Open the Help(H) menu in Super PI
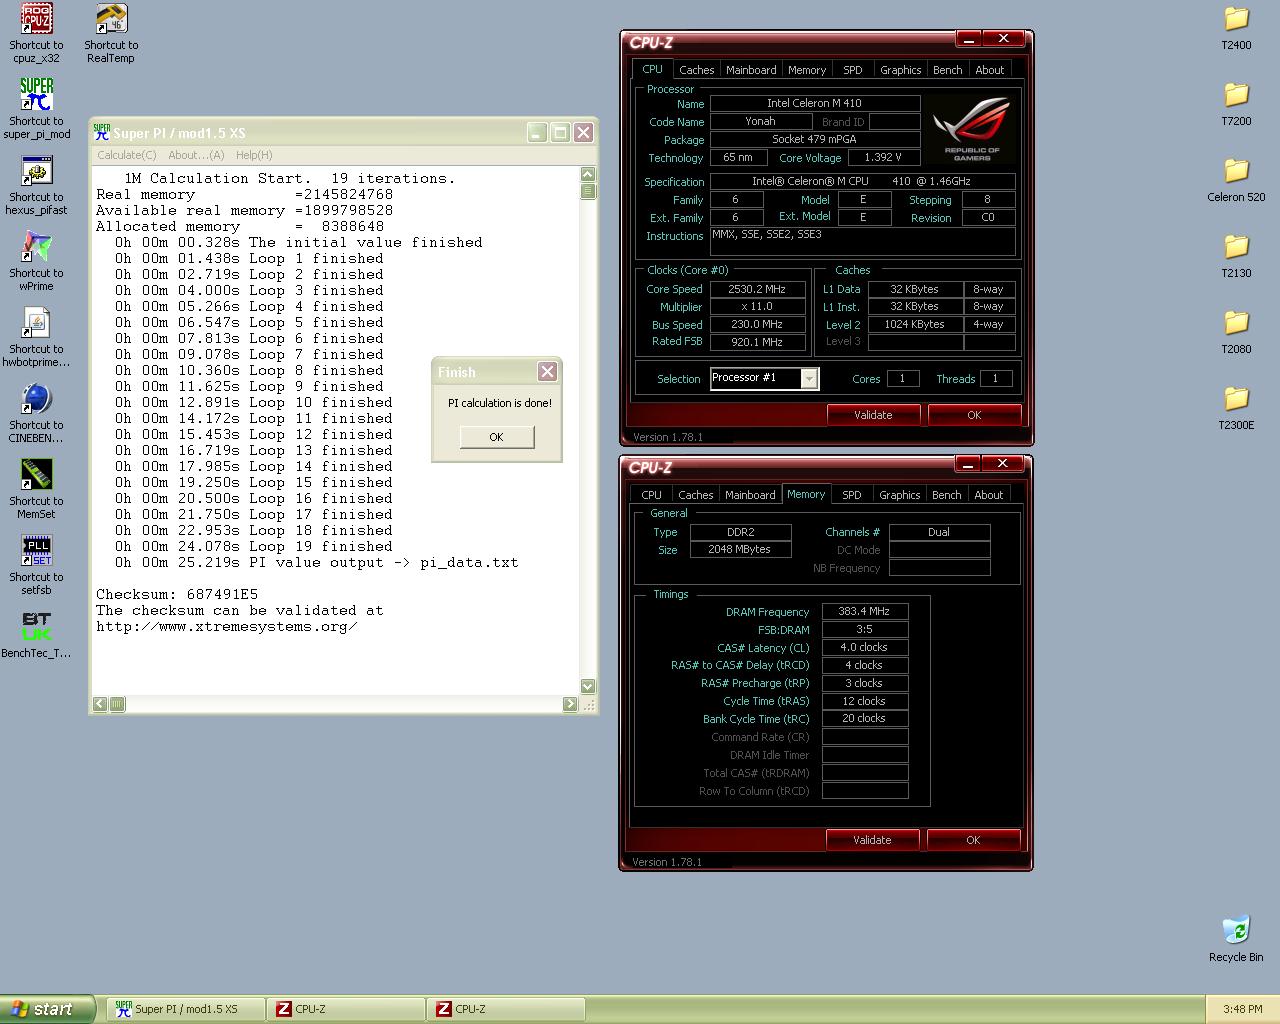 pyautogui.click(x=254, y=155)
